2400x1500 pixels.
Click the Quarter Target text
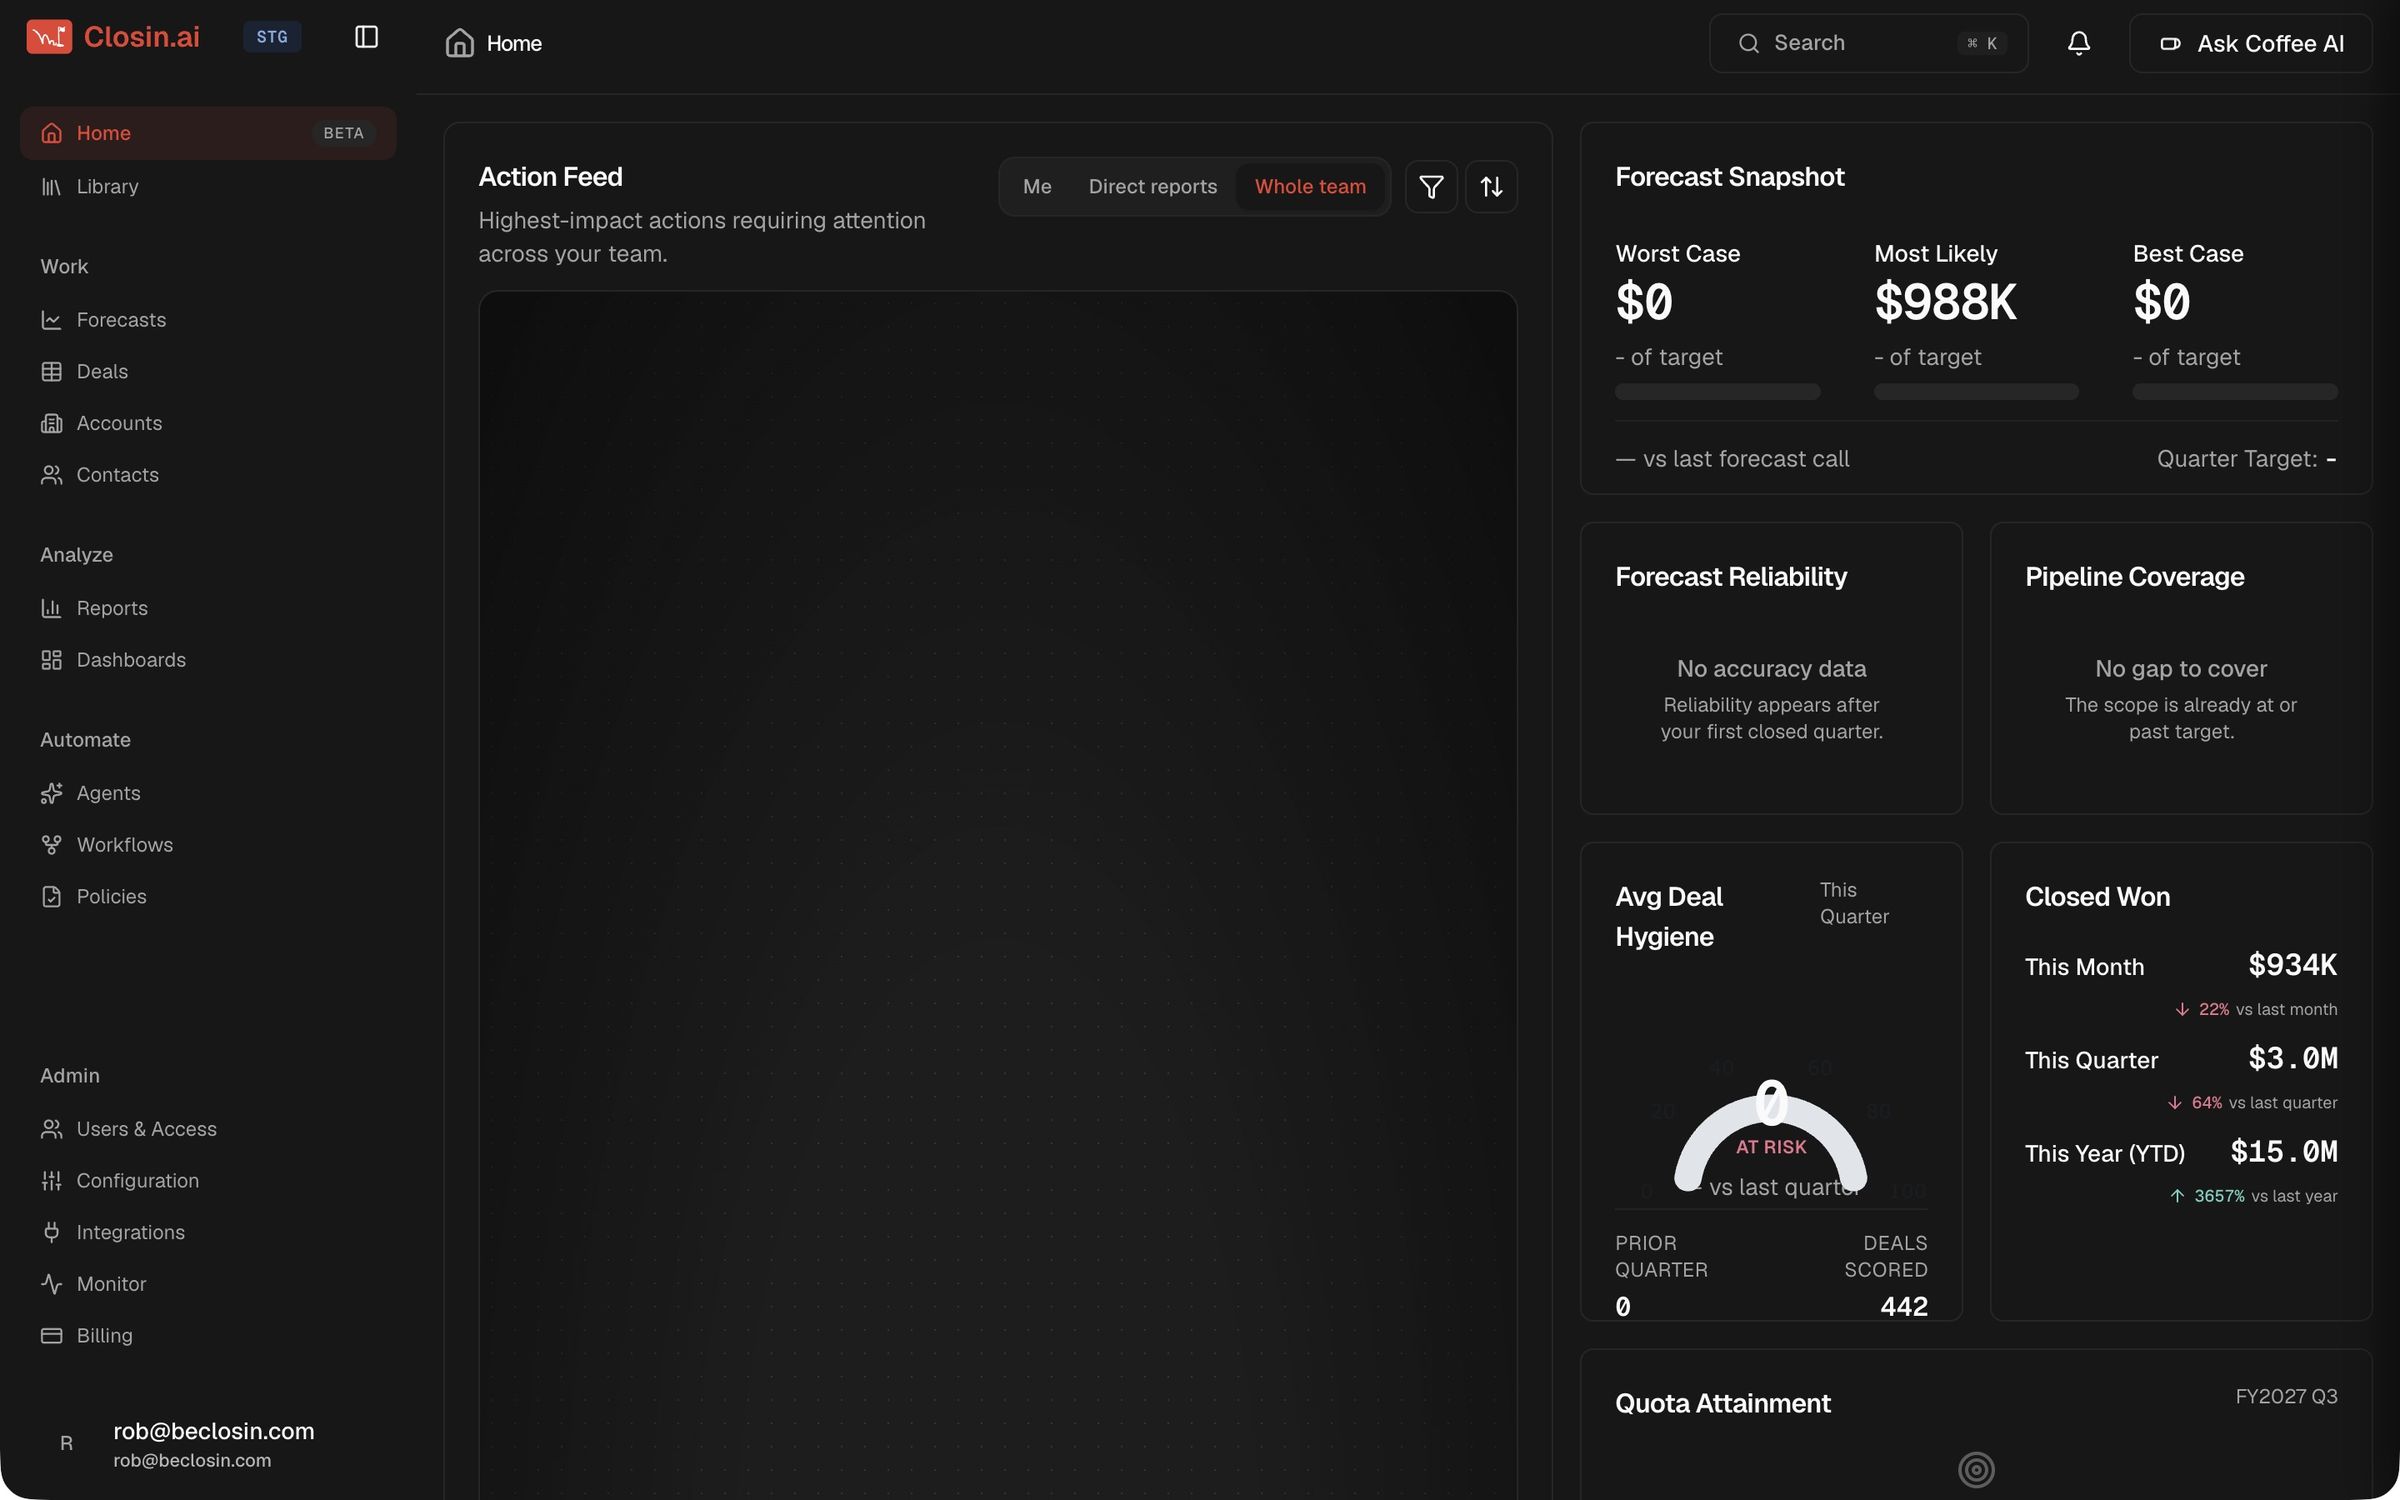2246,459
